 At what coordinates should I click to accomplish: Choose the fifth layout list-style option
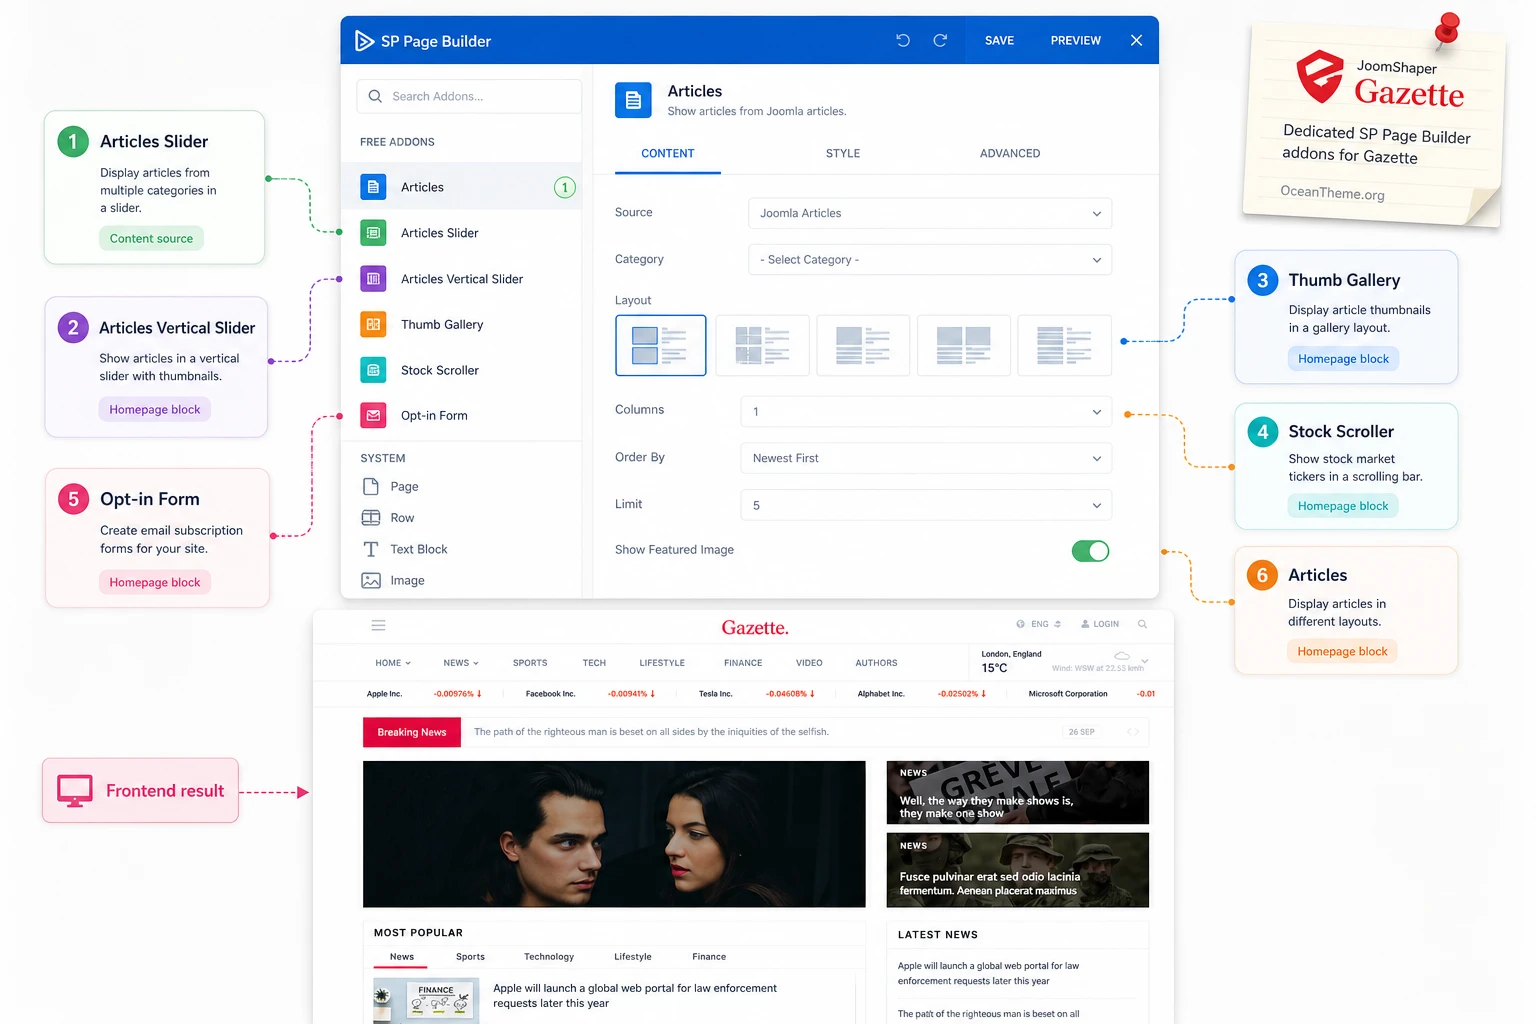click(x=1065, y=345)
